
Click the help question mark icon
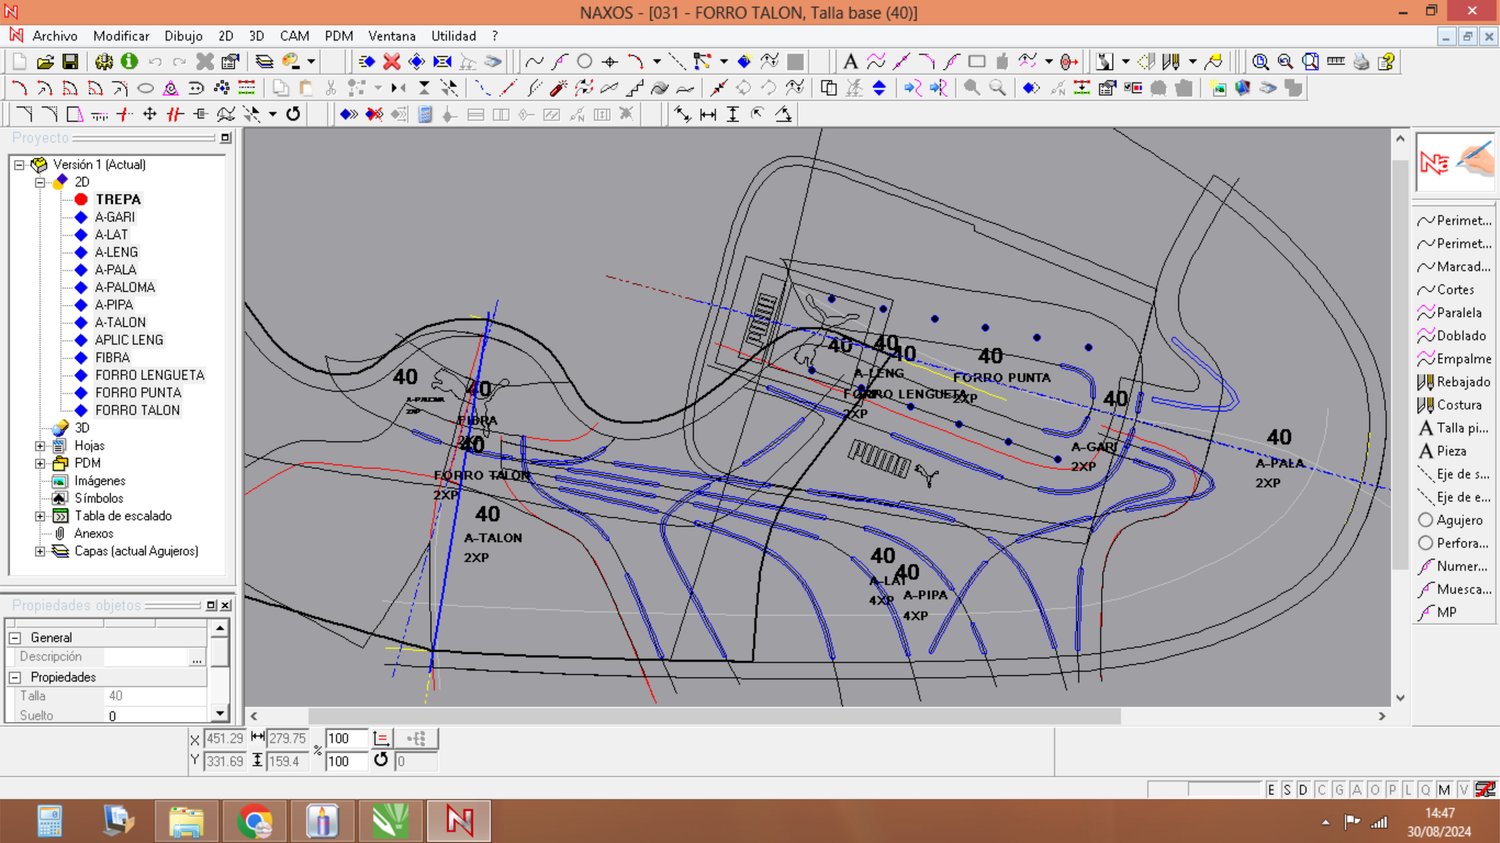click(1386, 62)
